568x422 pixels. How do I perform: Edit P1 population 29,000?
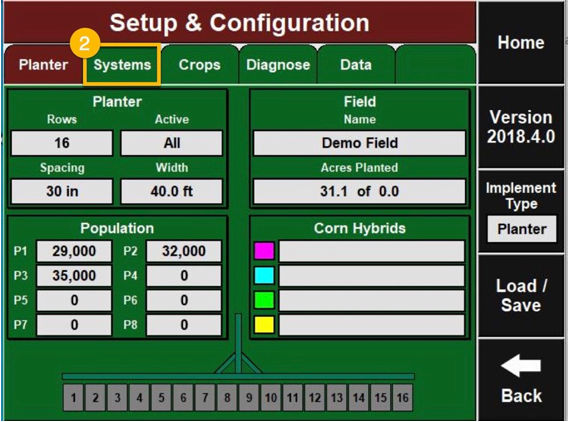pyautogui.click(x=74, y=251)
